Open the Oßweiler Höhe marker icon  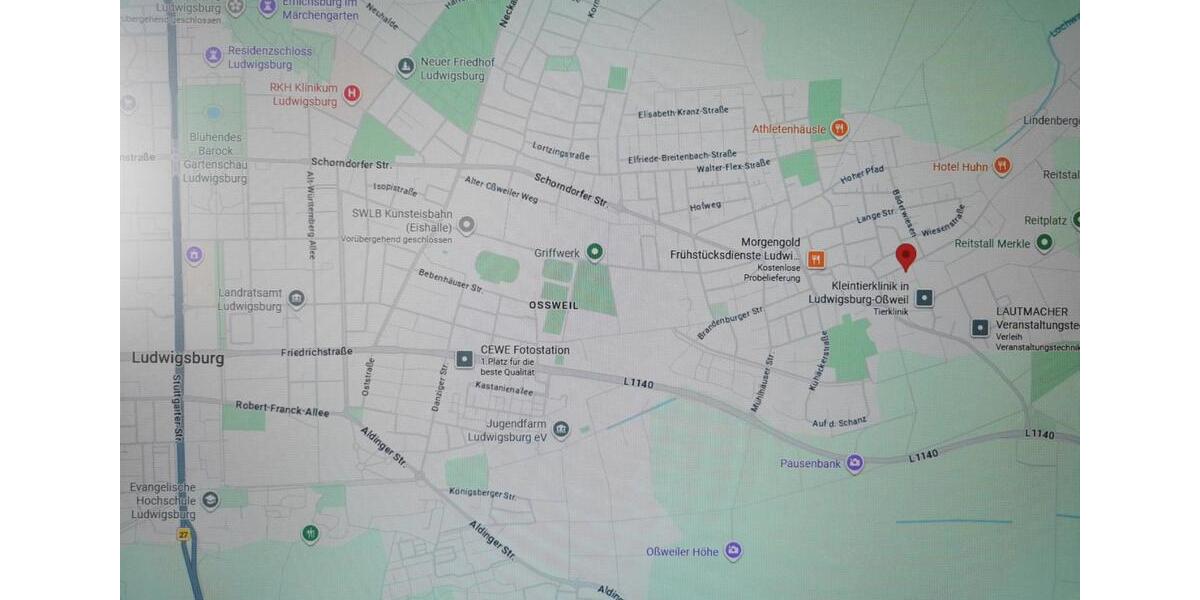[x=733, y=551]
